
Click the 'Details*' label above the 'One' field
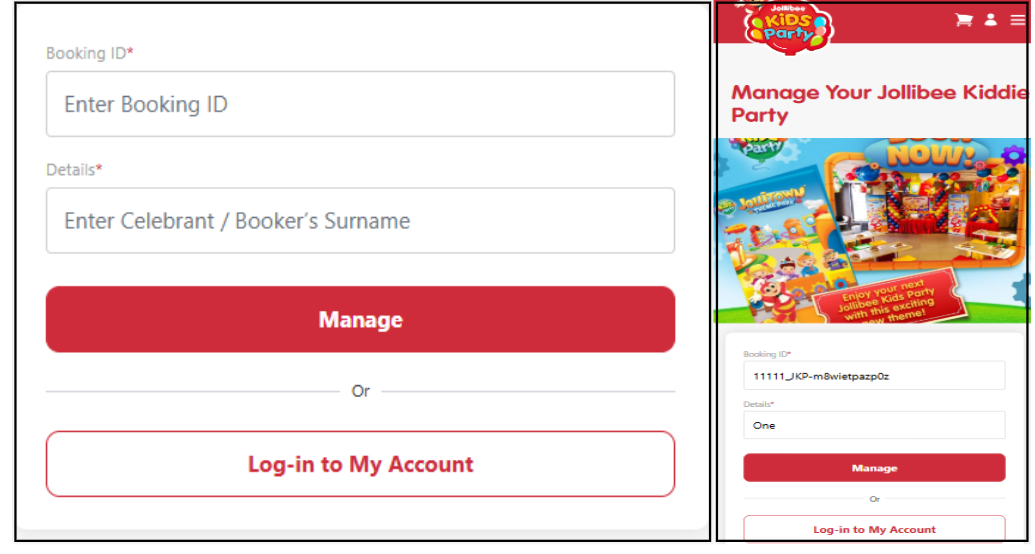point(758,404)
